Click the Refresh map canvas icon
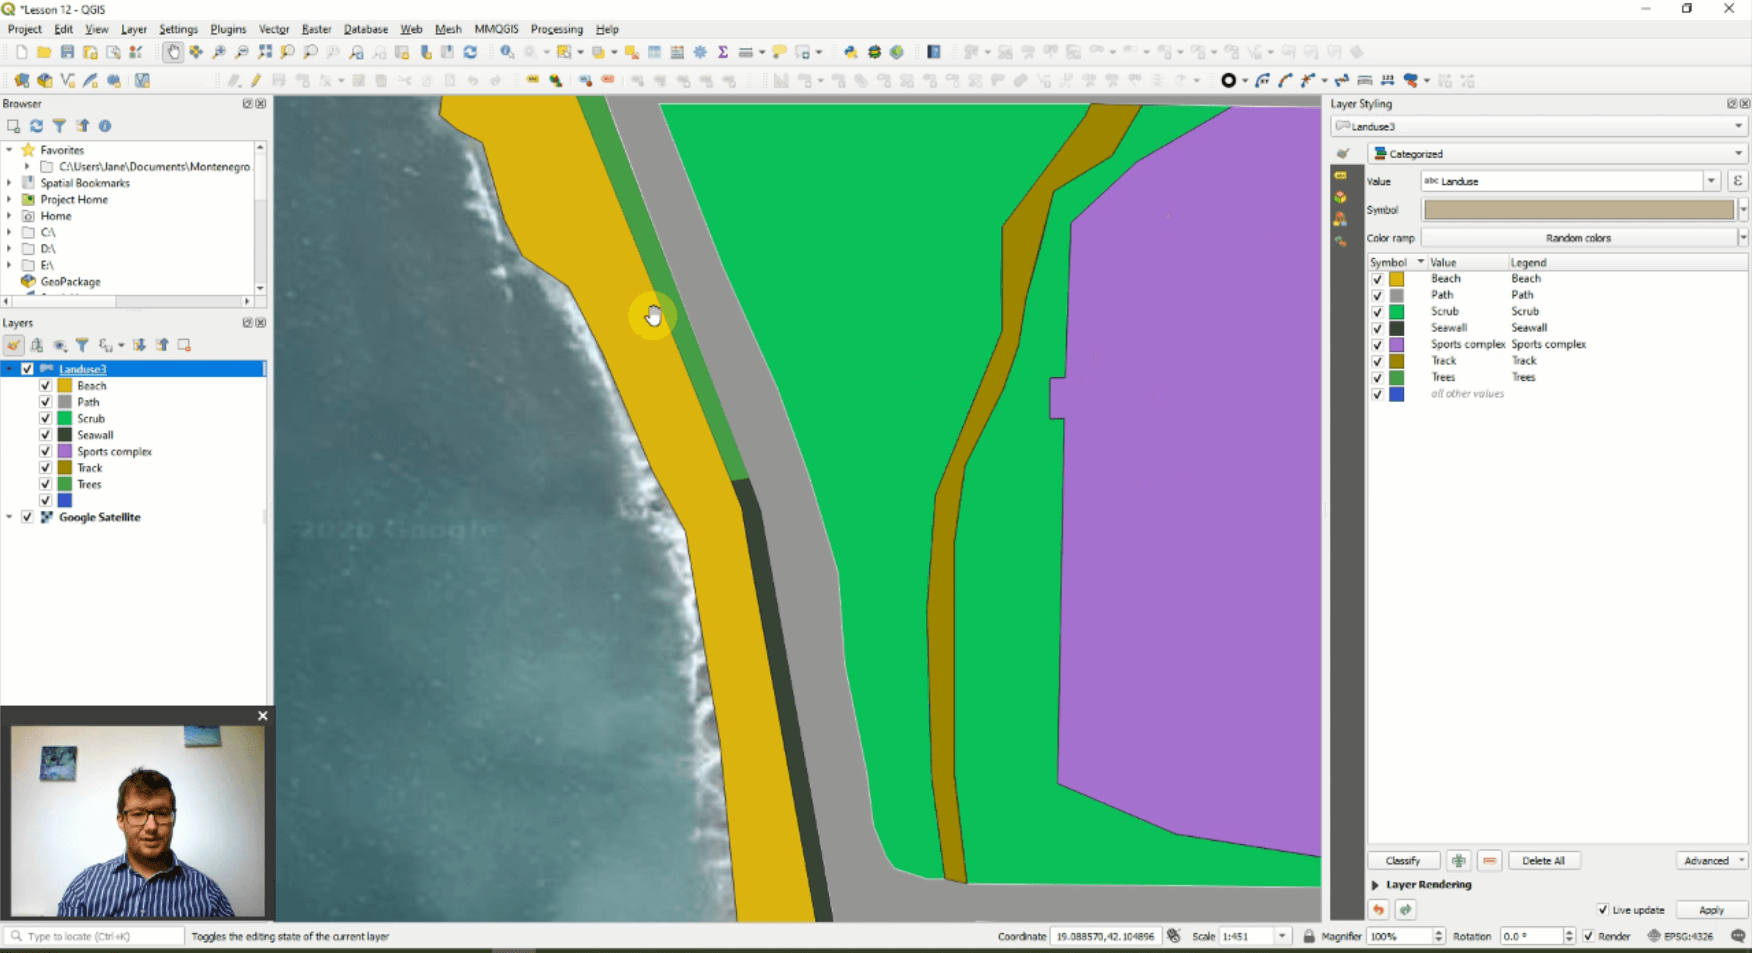The height and width of the screenshot is (953, 1753). pos(470,52)
